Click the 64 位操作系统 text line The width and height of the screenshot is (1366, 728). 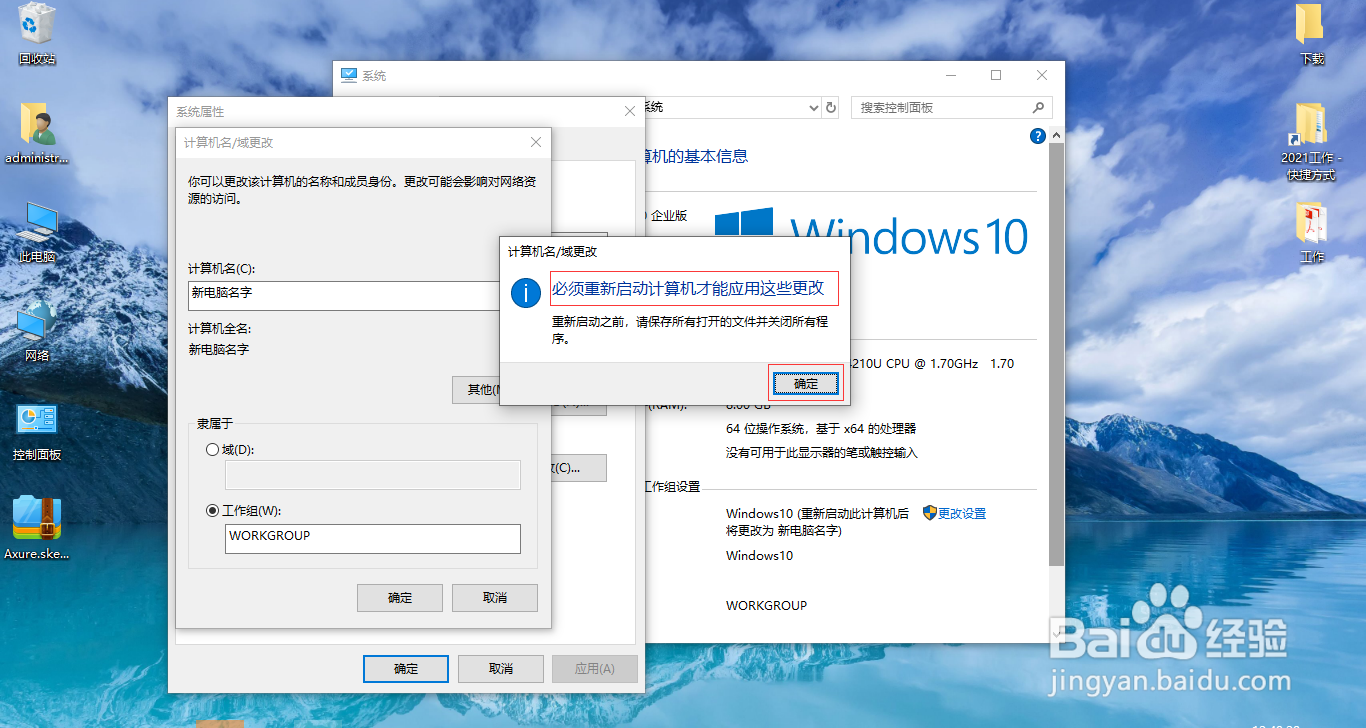821,428
